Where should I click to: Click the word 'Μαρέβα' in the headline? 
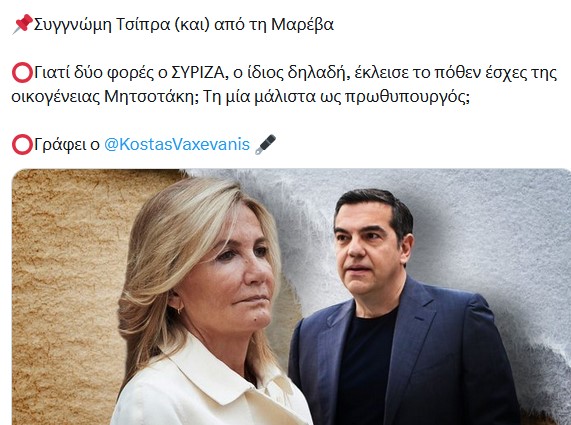click(x=302, y=25)
